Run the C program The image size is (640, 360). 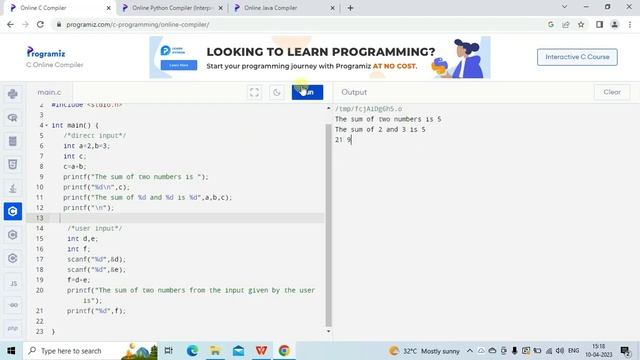pyautogui.click(x=307, y=92)
